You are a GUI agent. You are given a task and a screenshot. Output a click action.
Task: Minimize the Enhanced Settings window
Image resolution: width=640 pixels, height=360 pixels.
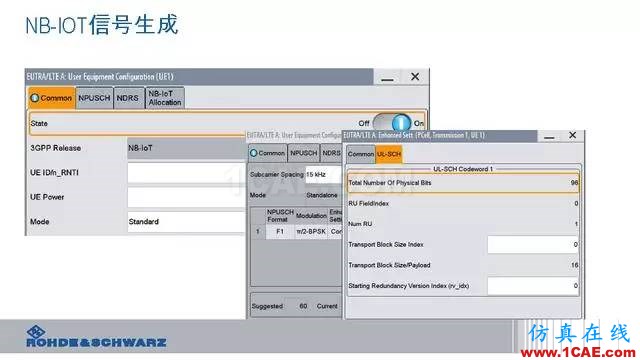(549, 136)
